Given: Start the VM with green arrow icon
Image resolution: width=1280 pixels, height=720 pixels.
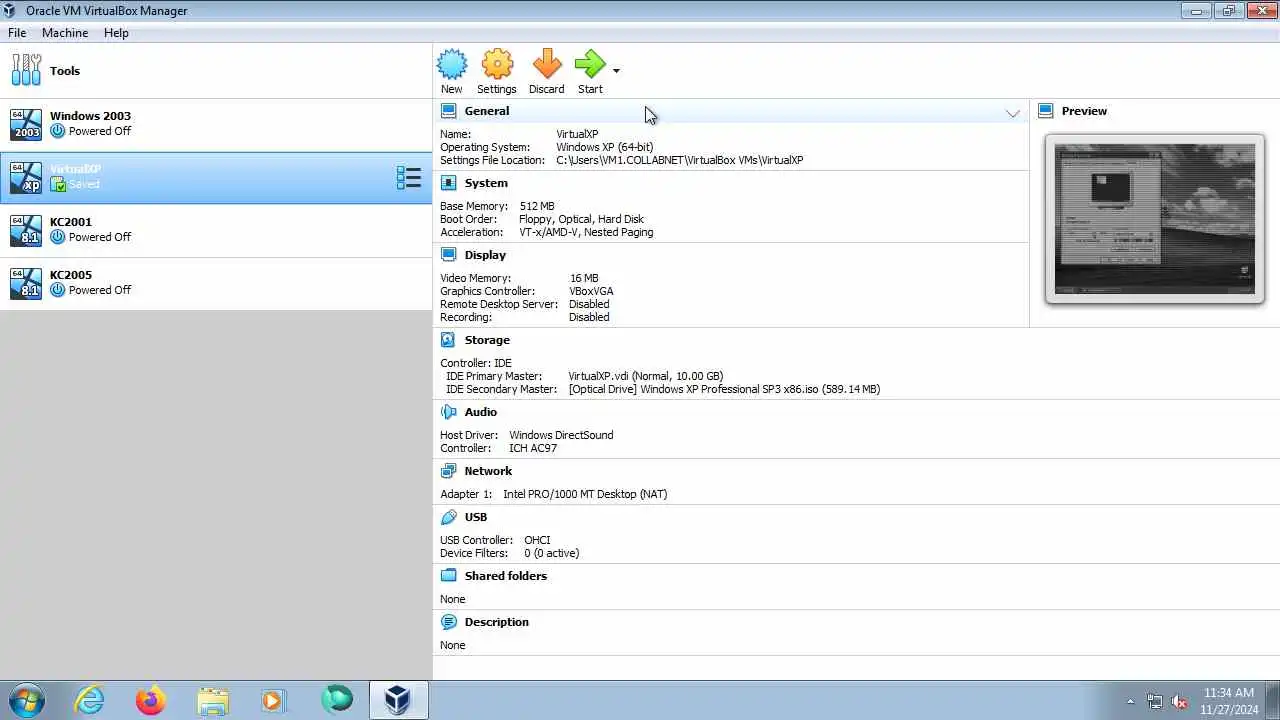Looking at the screenshot, I should pos(590,64).
